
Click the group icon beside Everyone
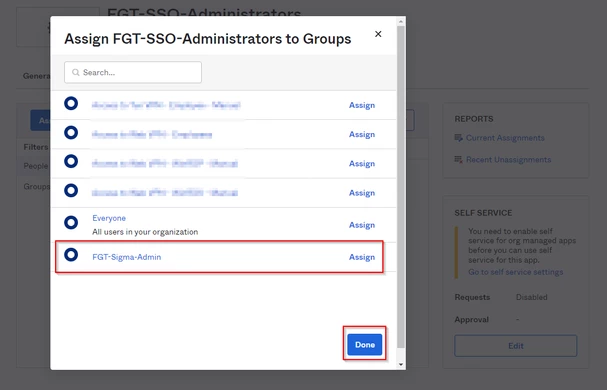tap(71, 223)
